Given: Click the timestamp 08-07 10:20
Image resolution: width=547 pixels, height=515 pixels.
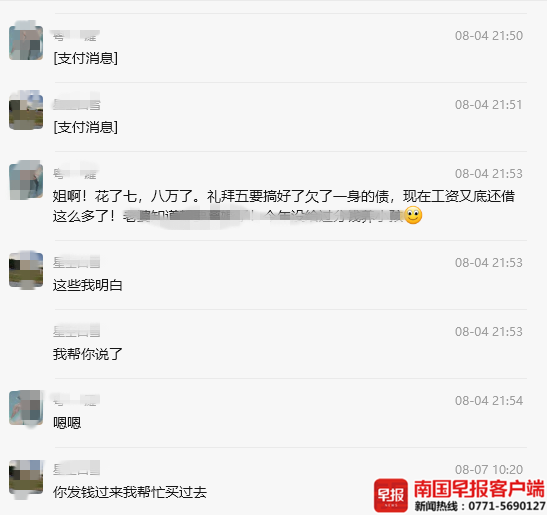Looking at the screenshot, I should (489, 470).
